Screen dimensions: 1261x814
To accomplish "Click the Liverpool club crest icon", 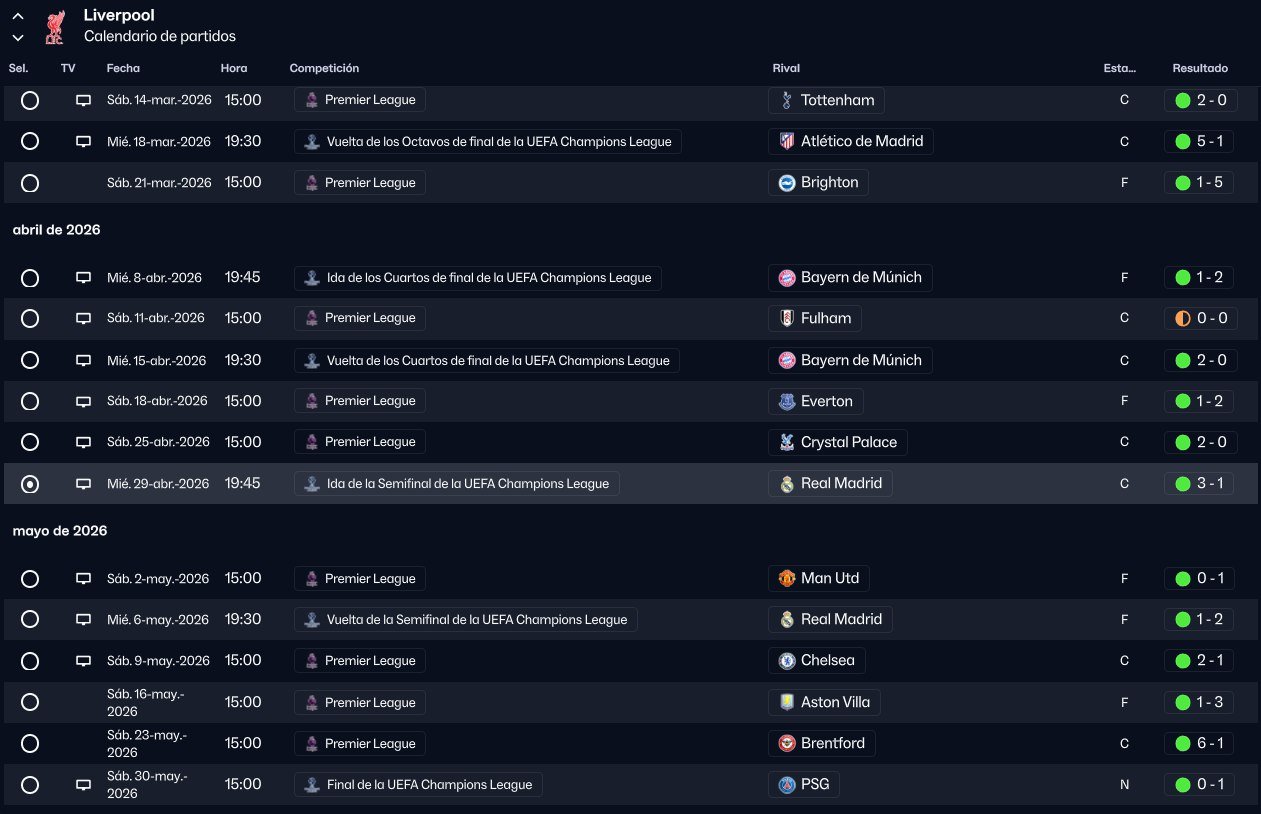I will point(54,27).
